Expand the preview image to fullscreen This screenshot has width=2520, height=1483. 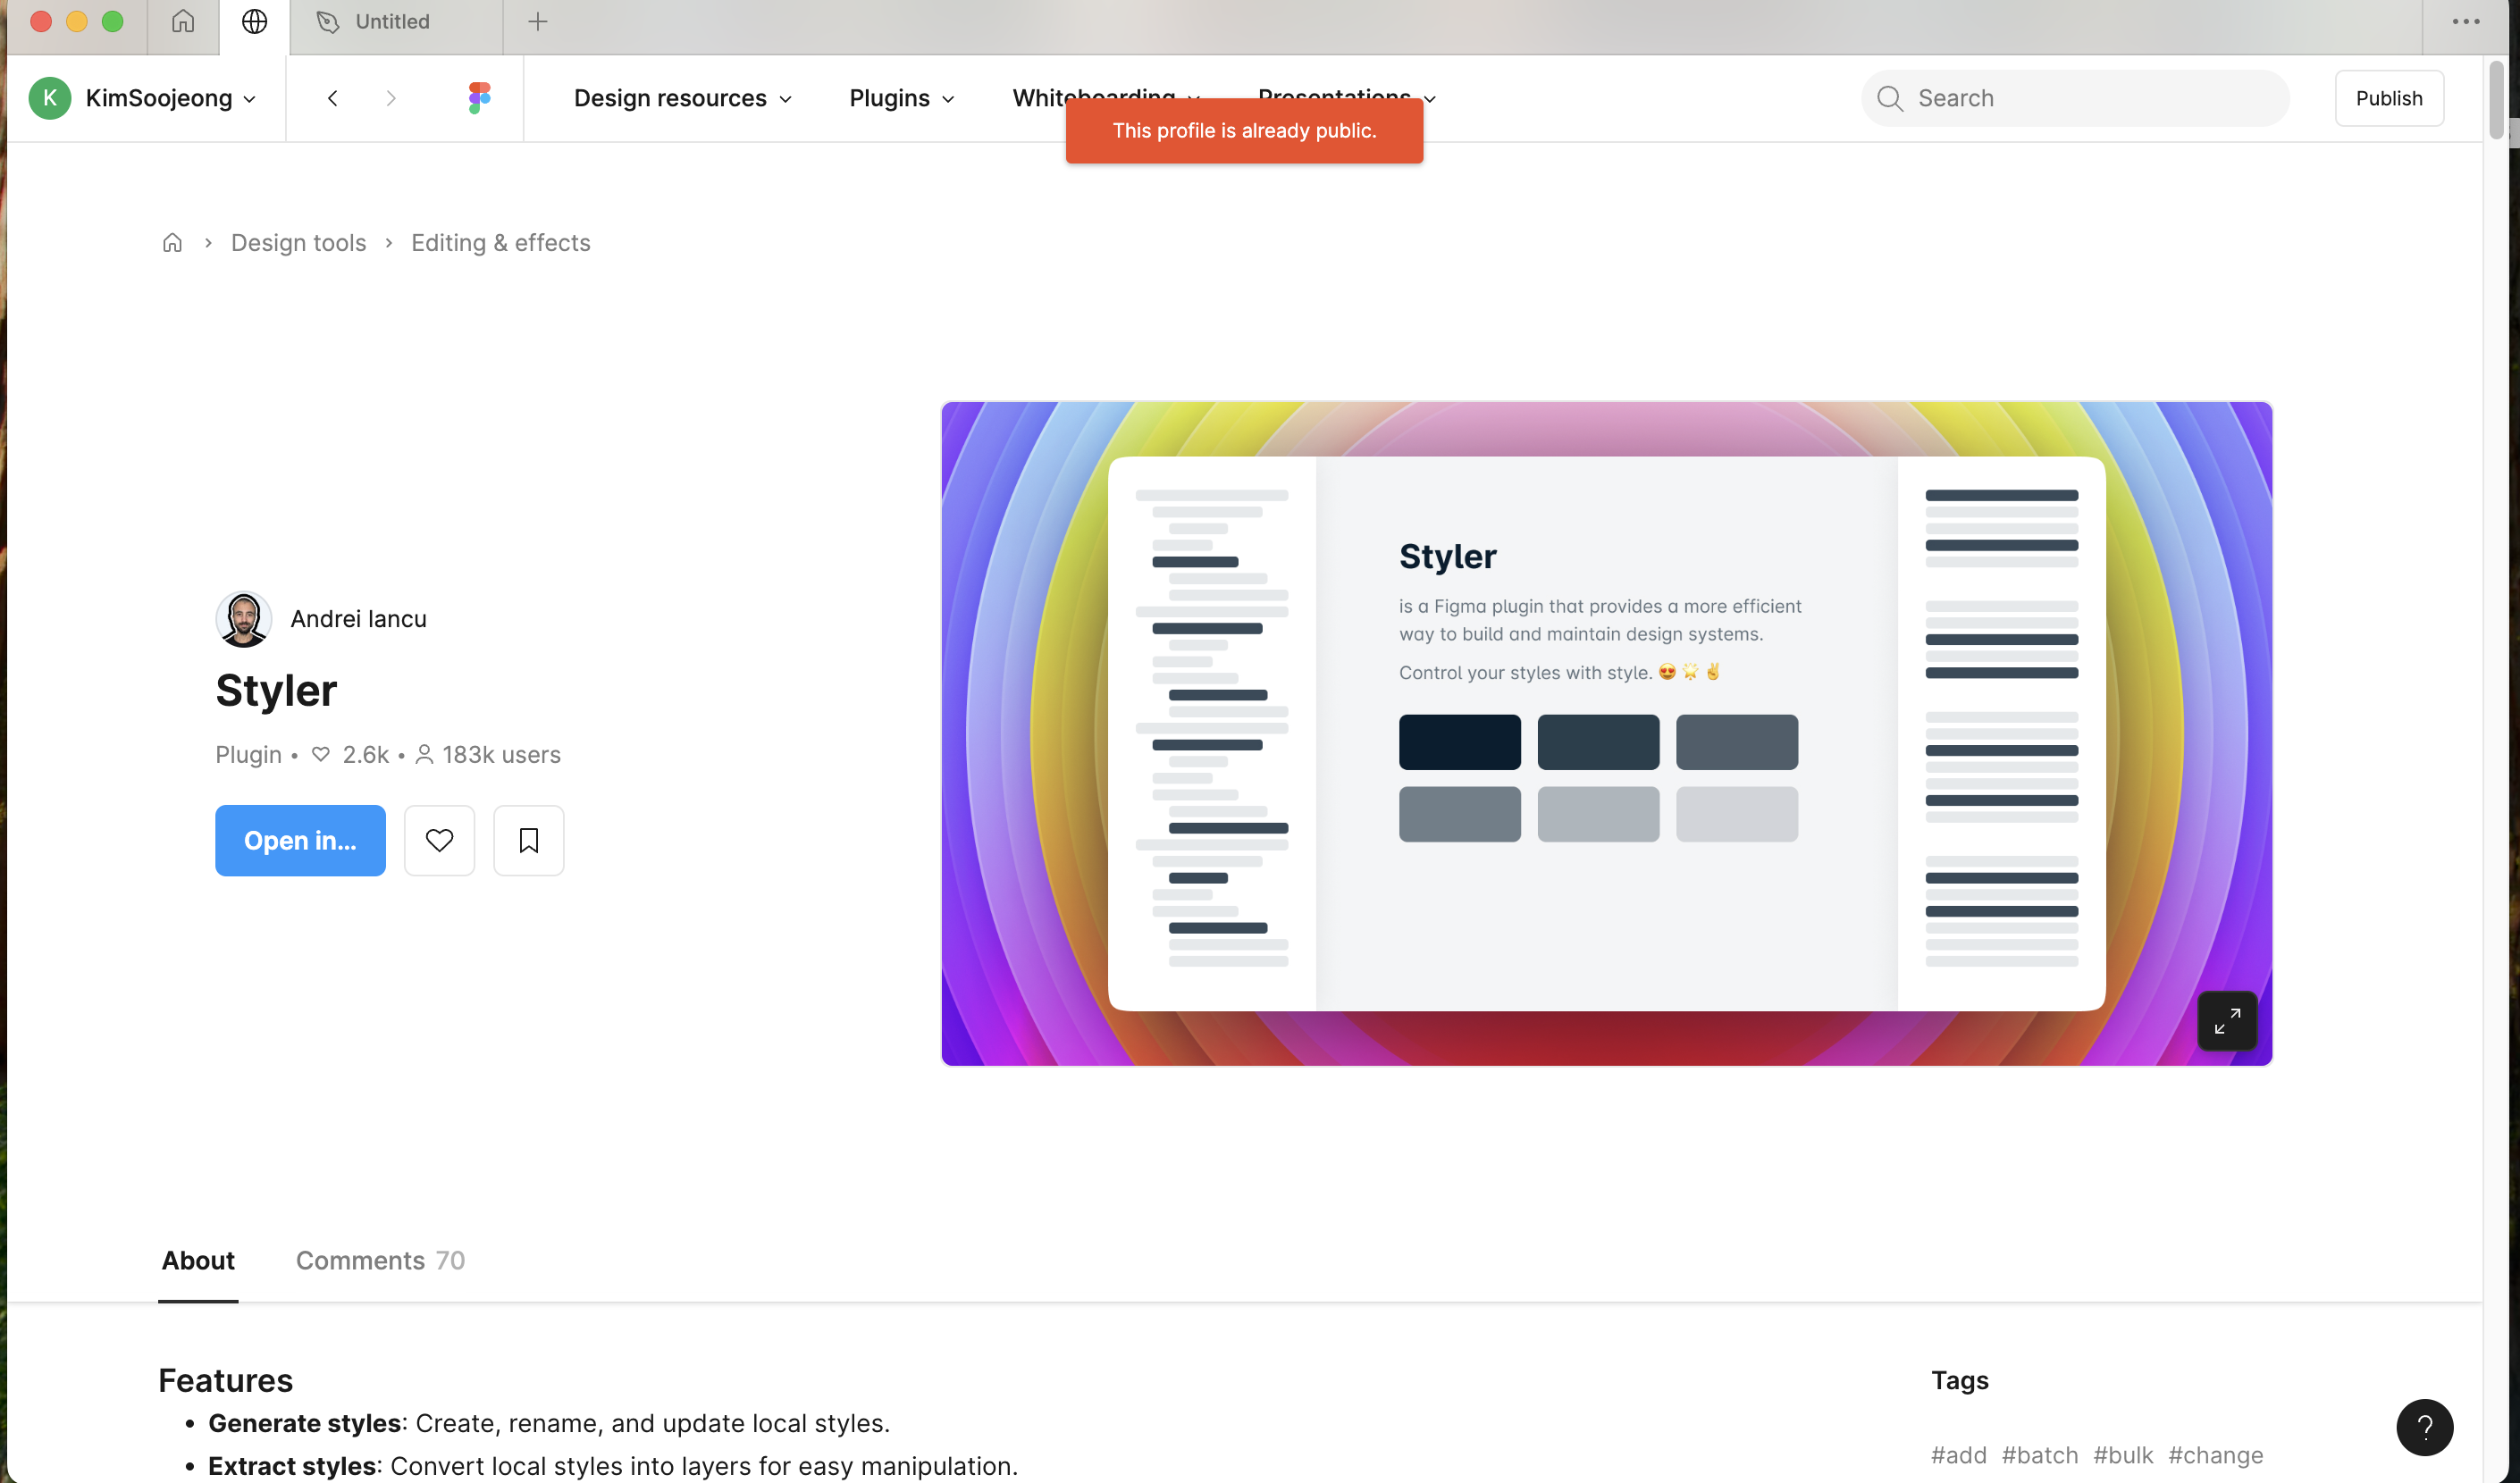coord(2227,1021)
